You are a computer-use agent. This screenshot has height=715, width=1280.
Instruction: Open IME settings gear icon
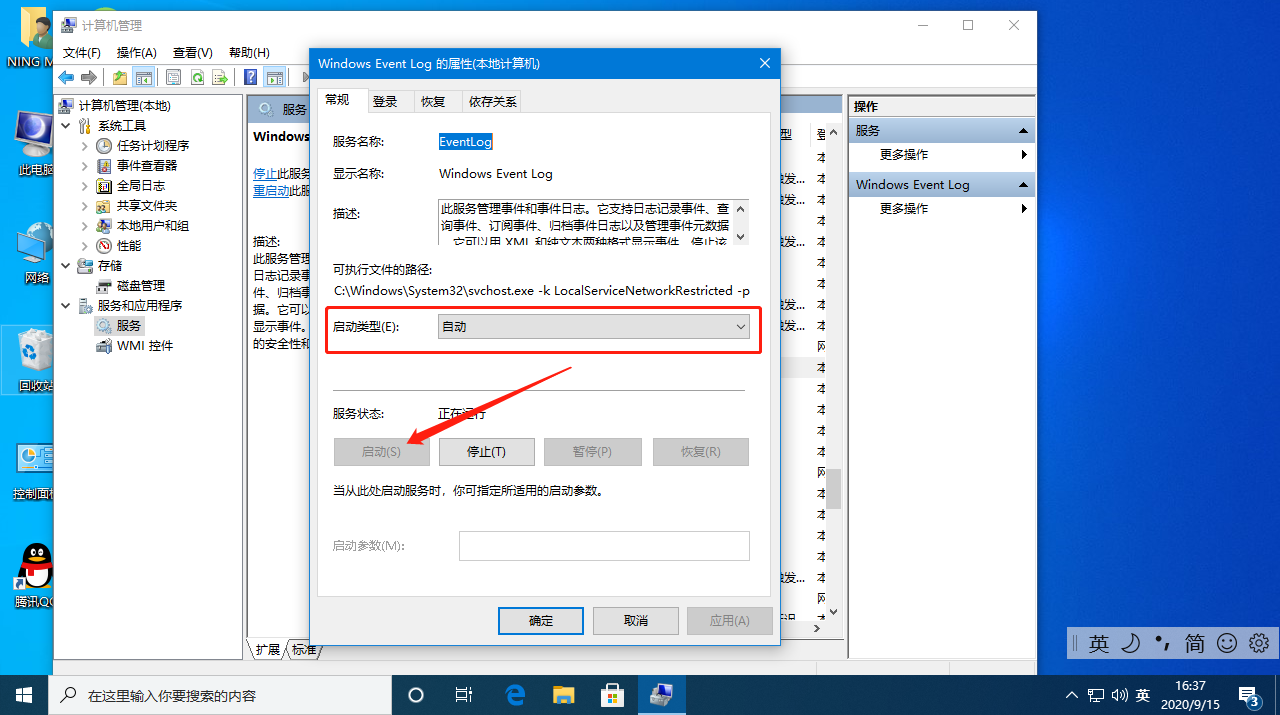tap(1259, 643)
